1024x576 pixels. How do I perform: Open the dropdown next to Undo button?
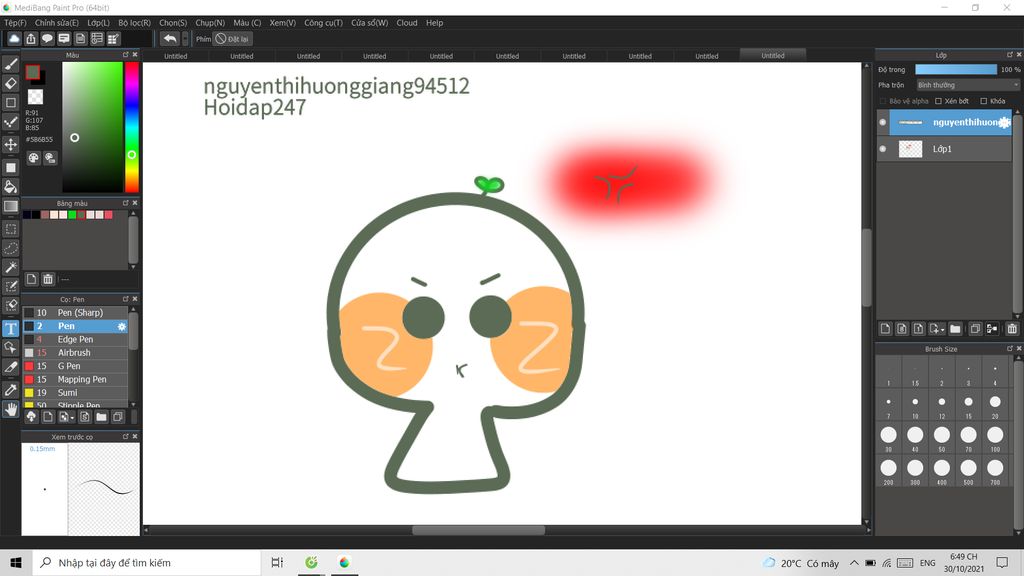[185, 39]
